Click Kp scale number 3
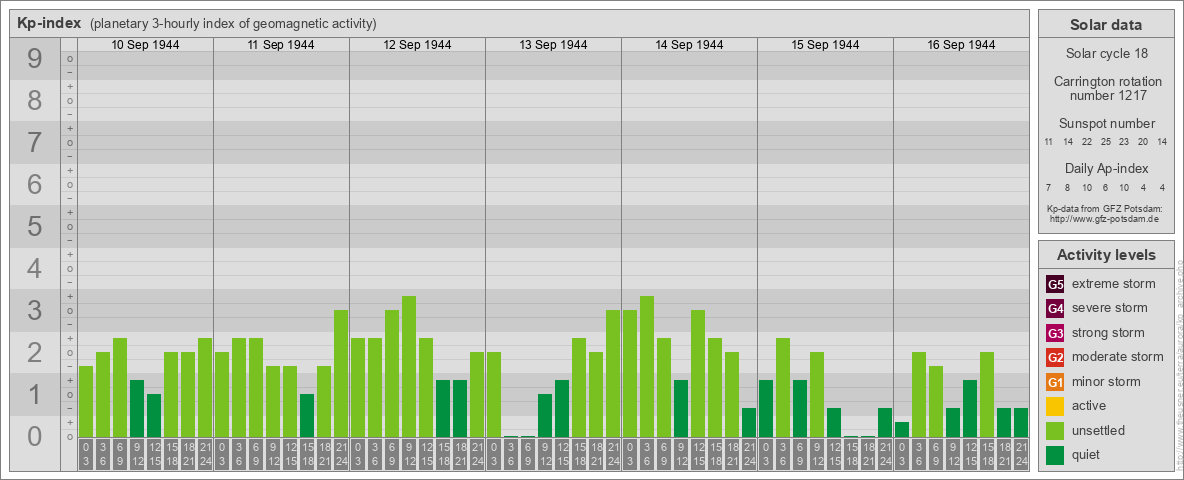1184x480 pixels. [34, 310]
